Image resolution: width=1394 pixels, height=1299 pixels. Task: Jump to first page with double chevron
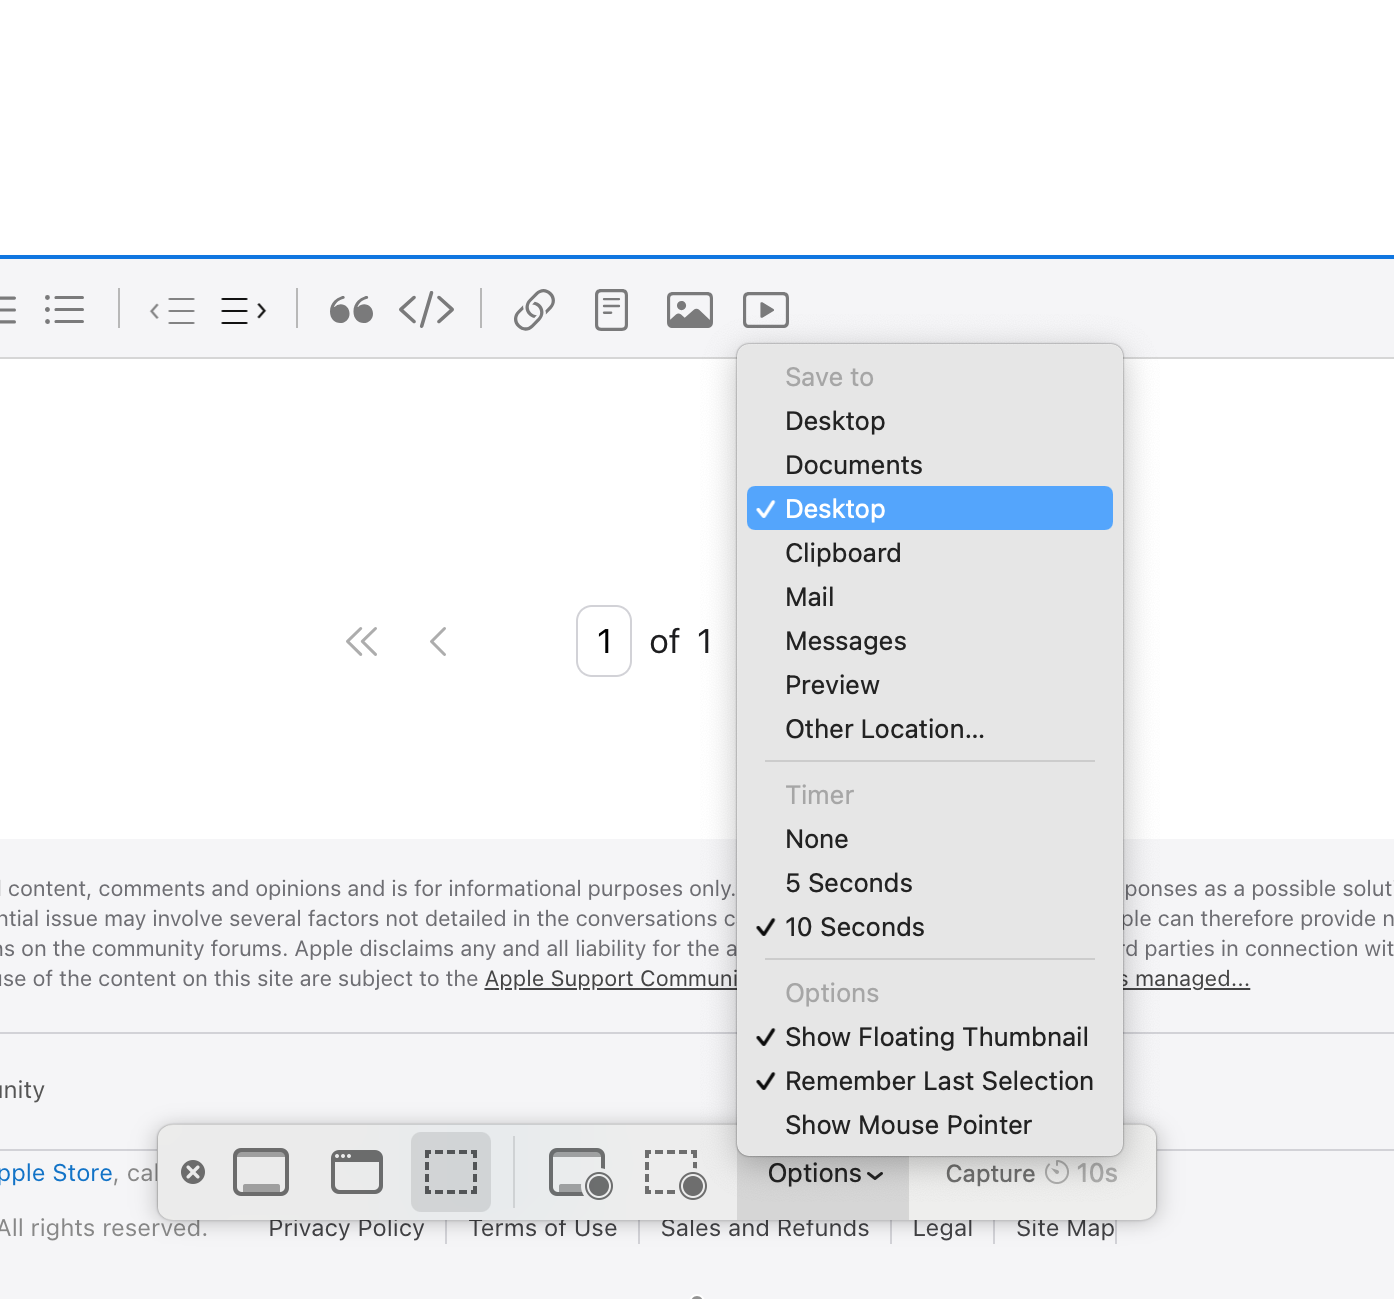point(362,641)
